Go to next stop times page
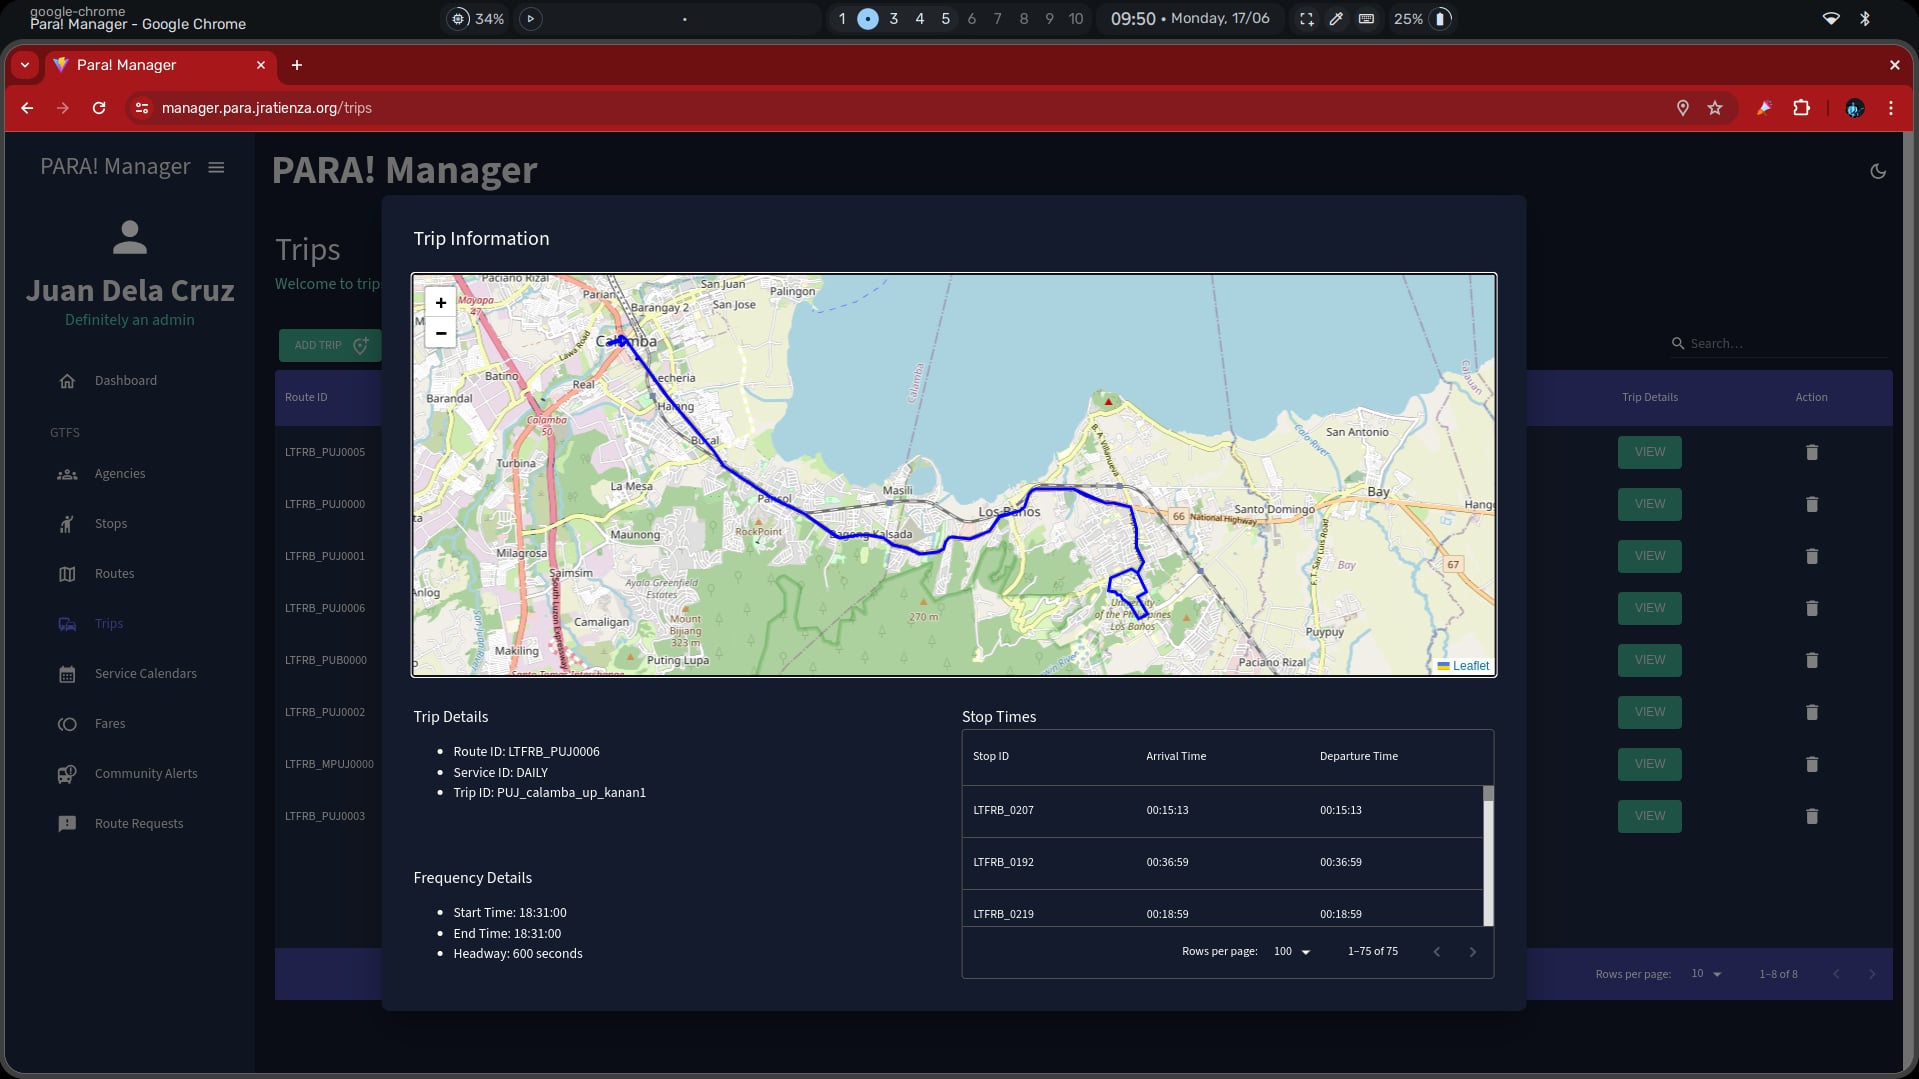This screenshot has height=1079, width=1919. [x=1472, y=952]
